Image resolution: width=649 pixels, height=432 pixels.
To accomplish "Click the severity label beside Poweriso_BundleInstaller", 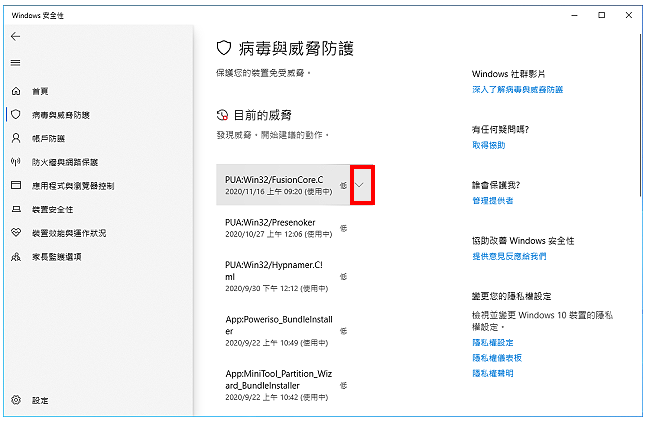I will pyautogui.click(x=344, y=331).
